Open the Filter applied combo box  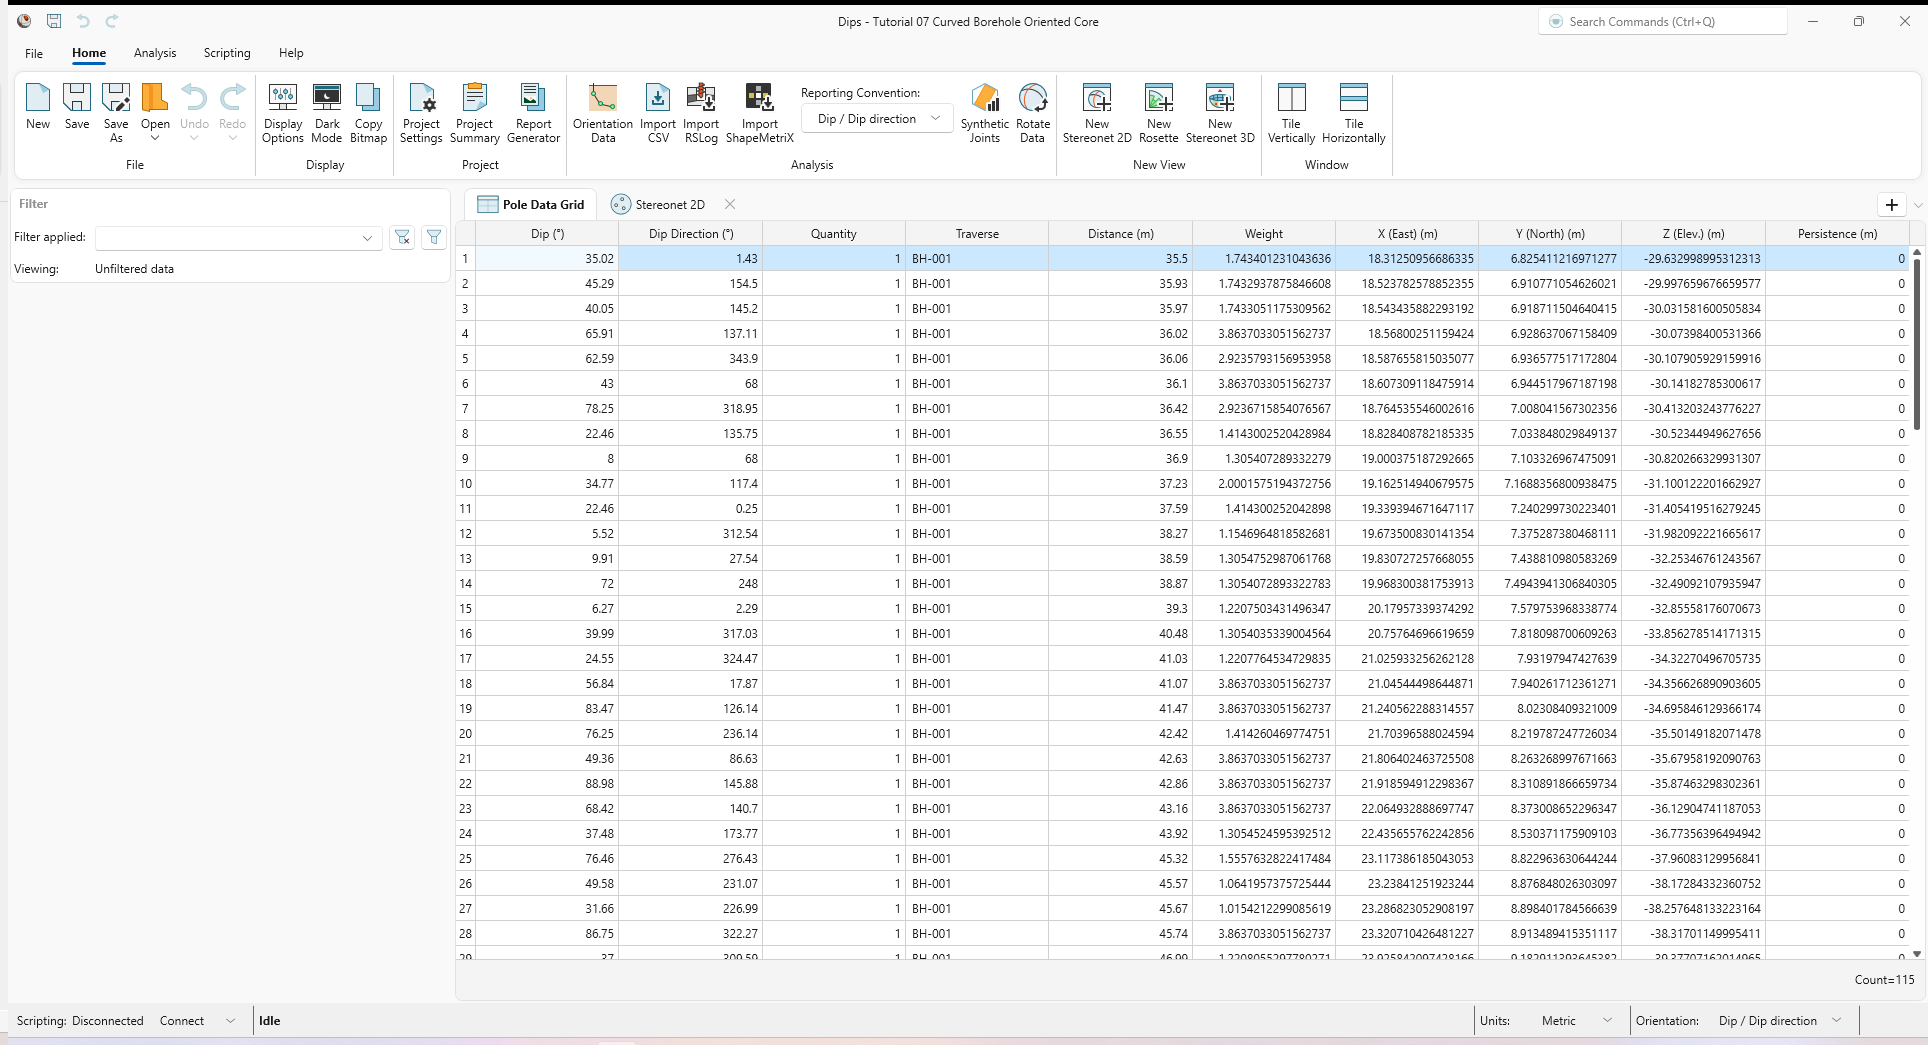(238, 238)
